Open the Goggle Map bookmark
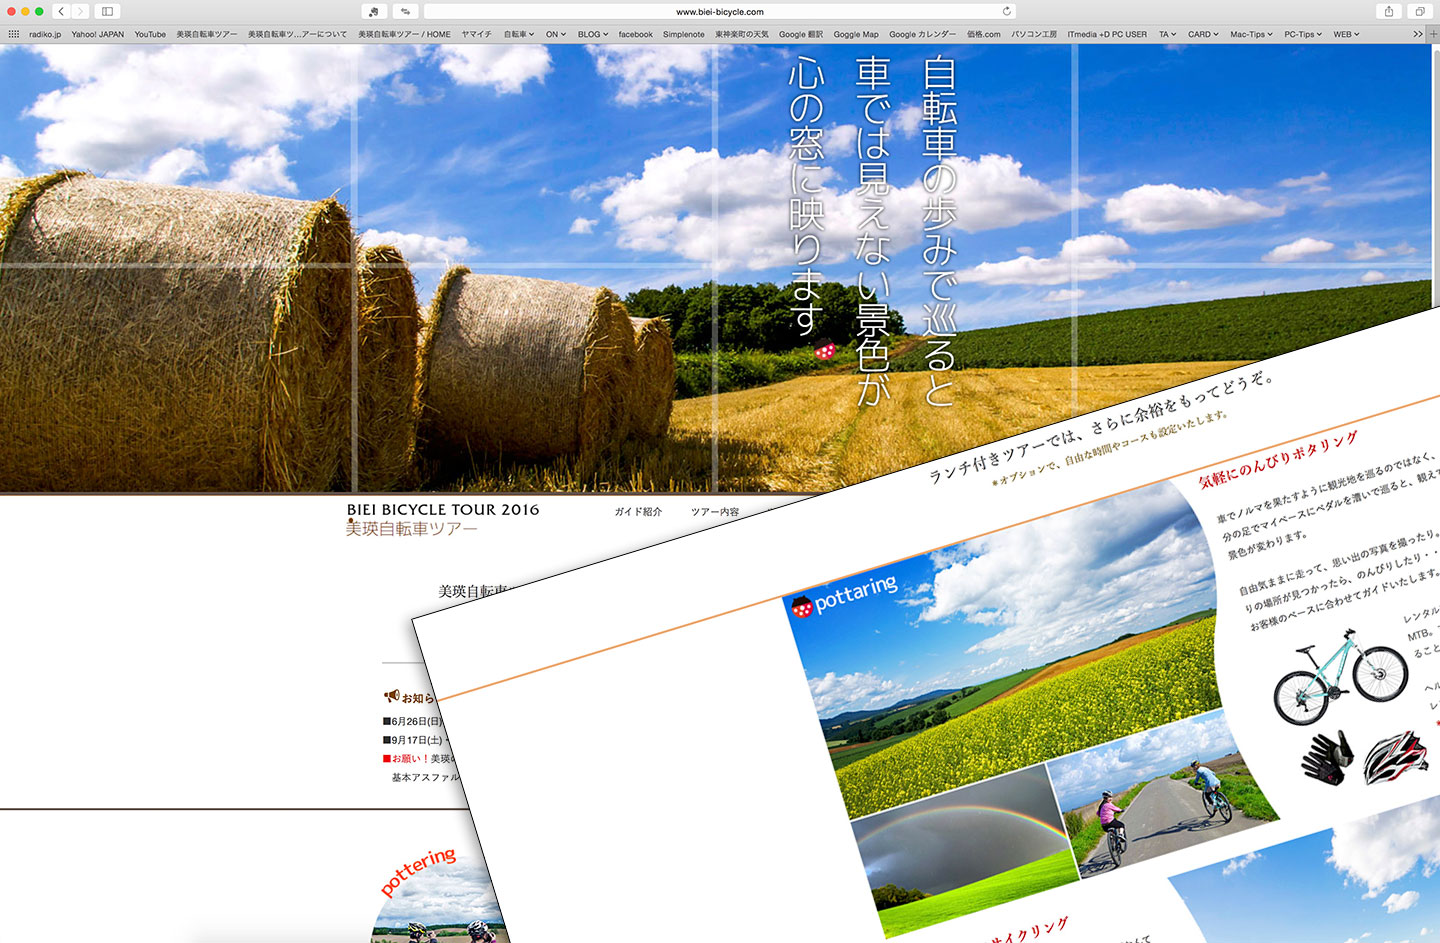Screen dimensions: 1440x943 [856, 34]
